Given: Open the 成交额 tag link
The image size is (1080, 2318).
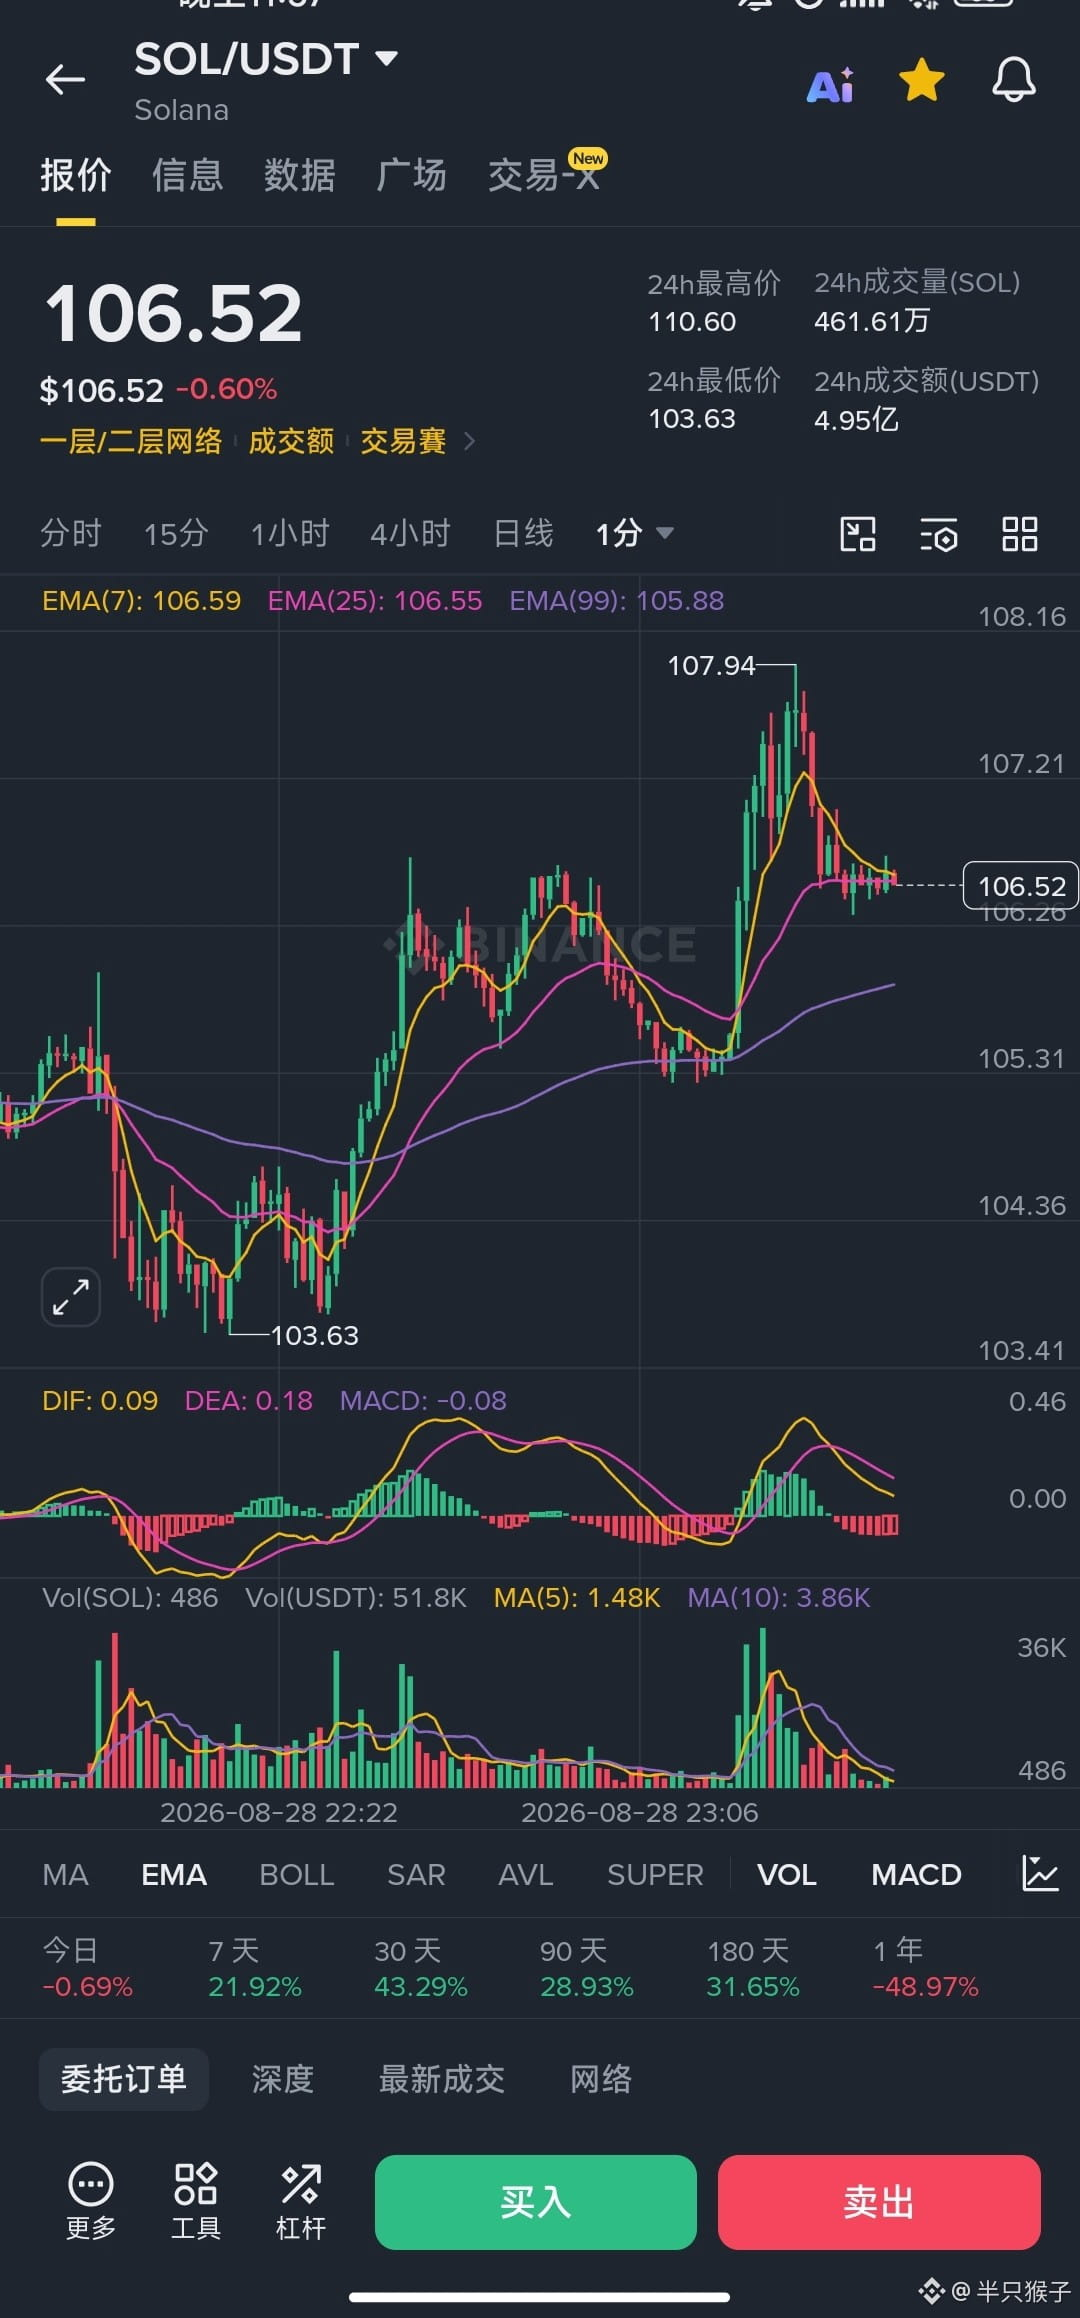Looking at the screenshot, I should [x=291, y=441].
